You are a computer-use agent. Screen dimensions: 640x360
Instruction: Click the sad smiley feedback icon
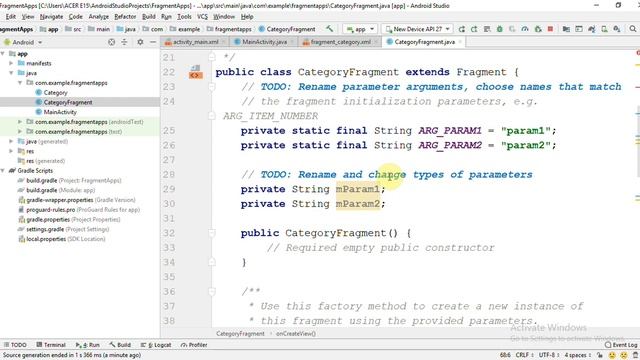[x=624, y=356]
